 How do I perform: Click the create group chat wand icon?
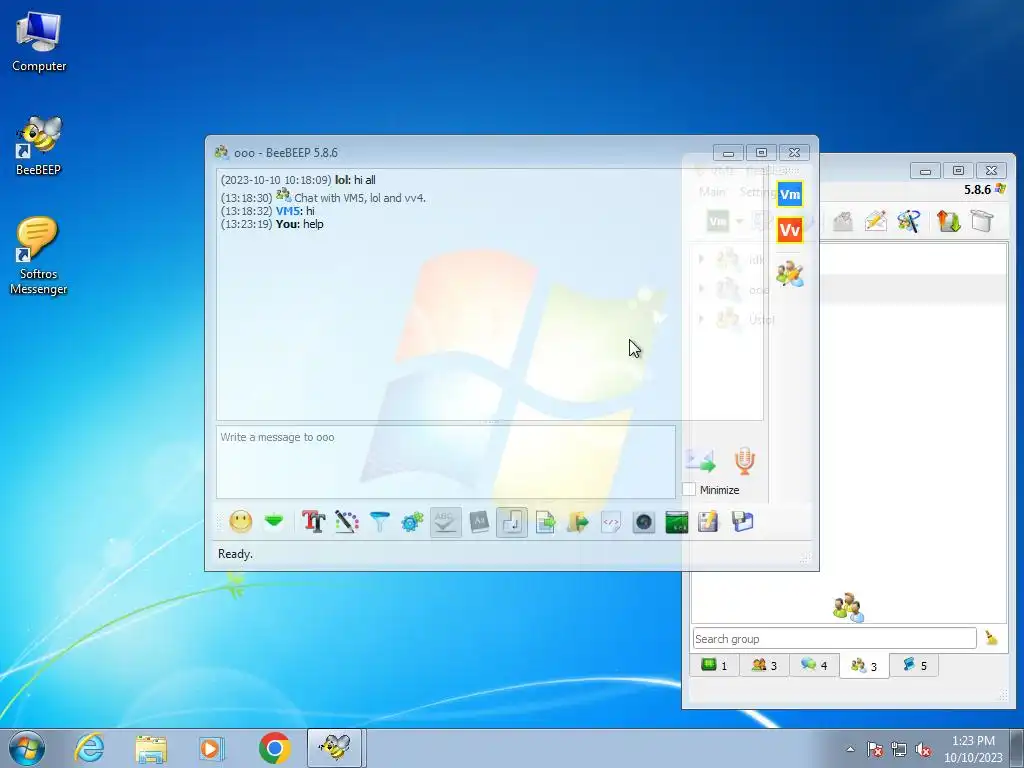908,221
